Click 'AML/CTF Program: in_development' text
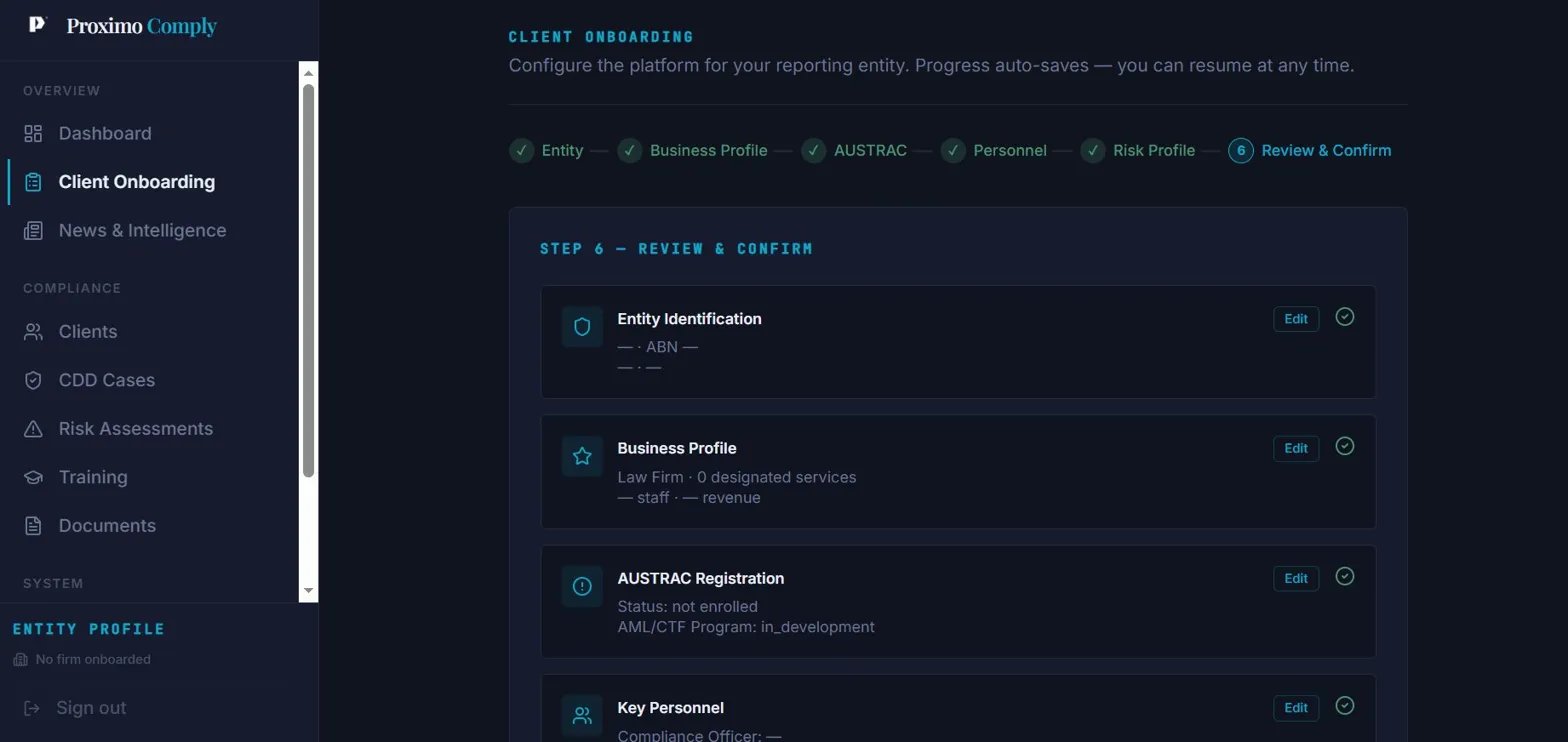The image size is (1568, 742). [x=746, y=627]
